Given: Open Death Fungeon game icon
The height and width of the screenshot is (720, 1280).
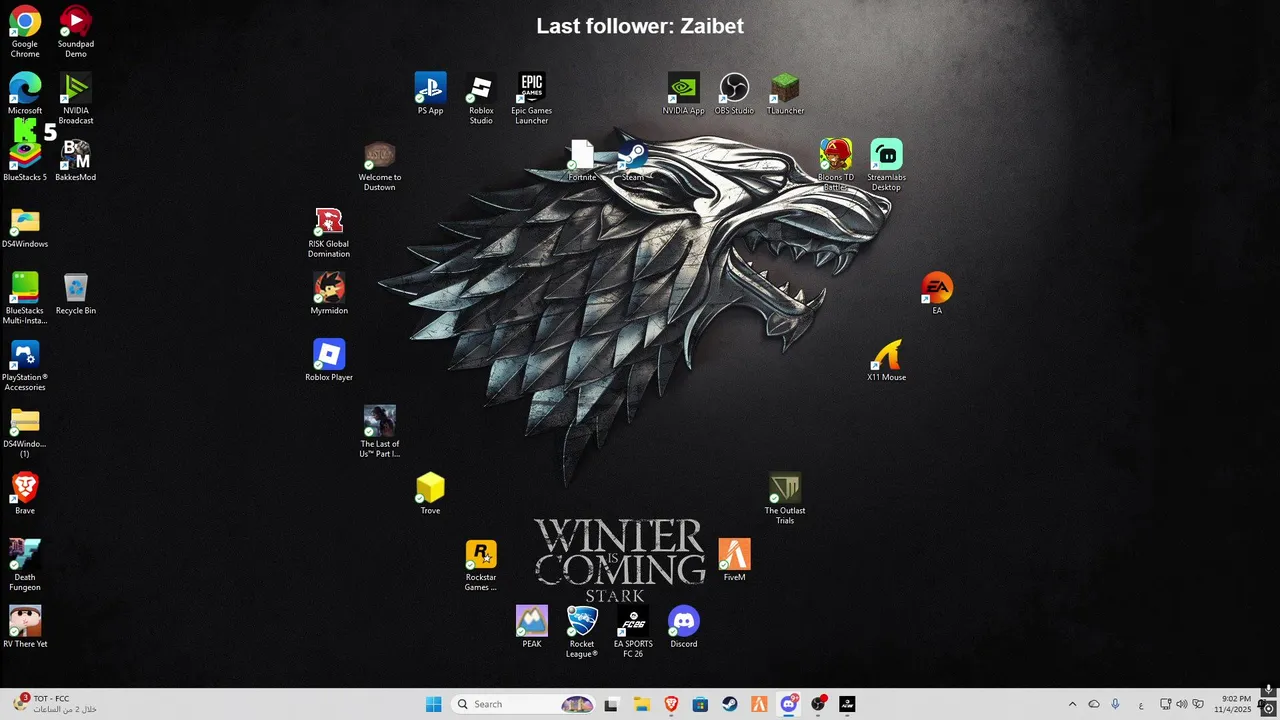Looking at the screenshot, I should pos(25,565).
